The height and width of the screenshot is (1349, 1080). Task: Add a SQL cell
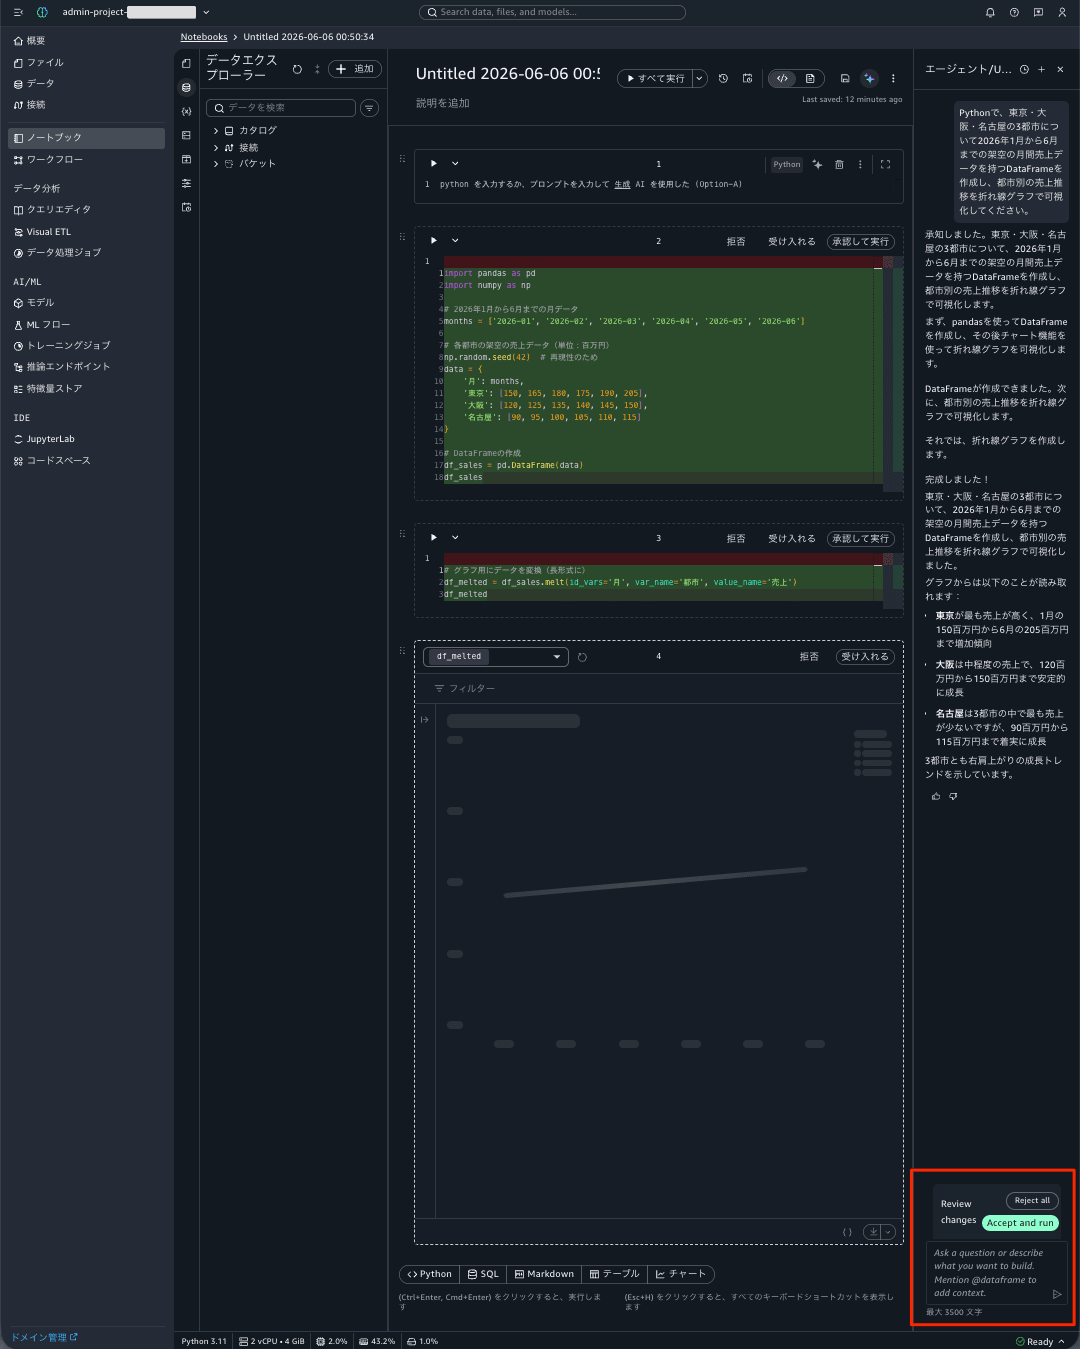pyautogui.click(x=483, y=1274)
